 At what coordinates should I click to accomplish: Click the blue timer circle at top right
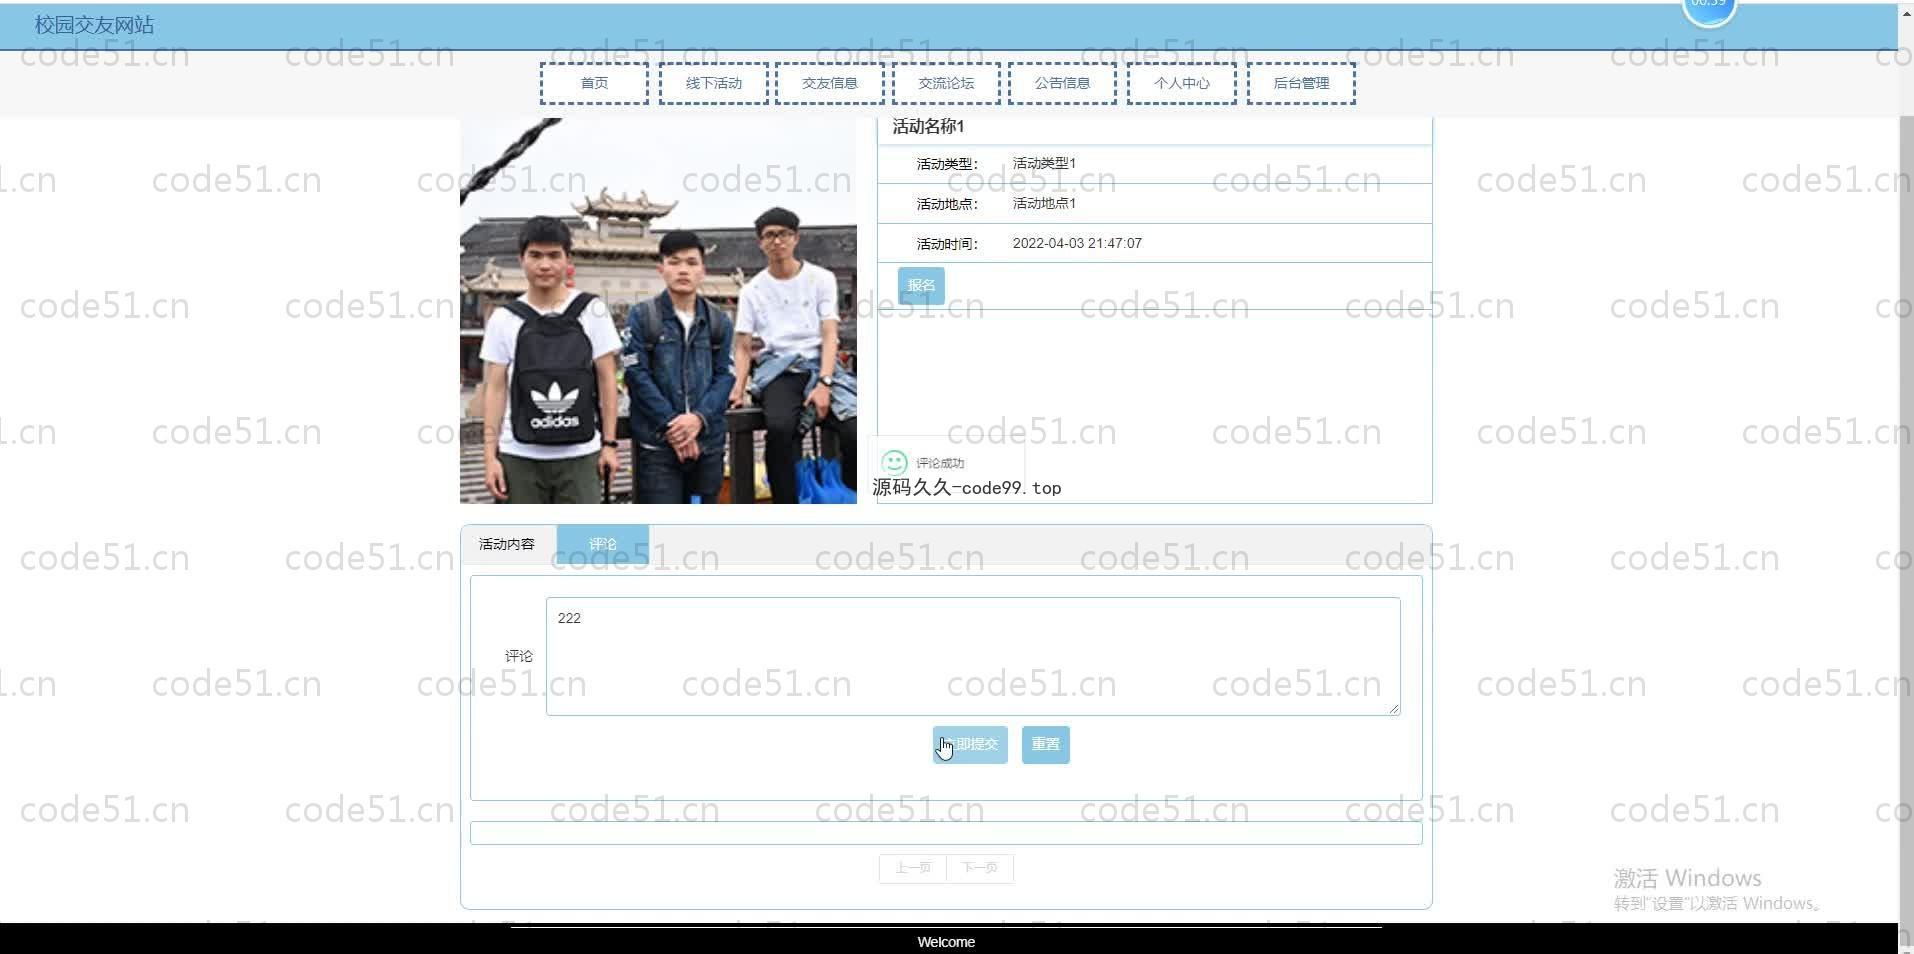tap(1708, 10)
